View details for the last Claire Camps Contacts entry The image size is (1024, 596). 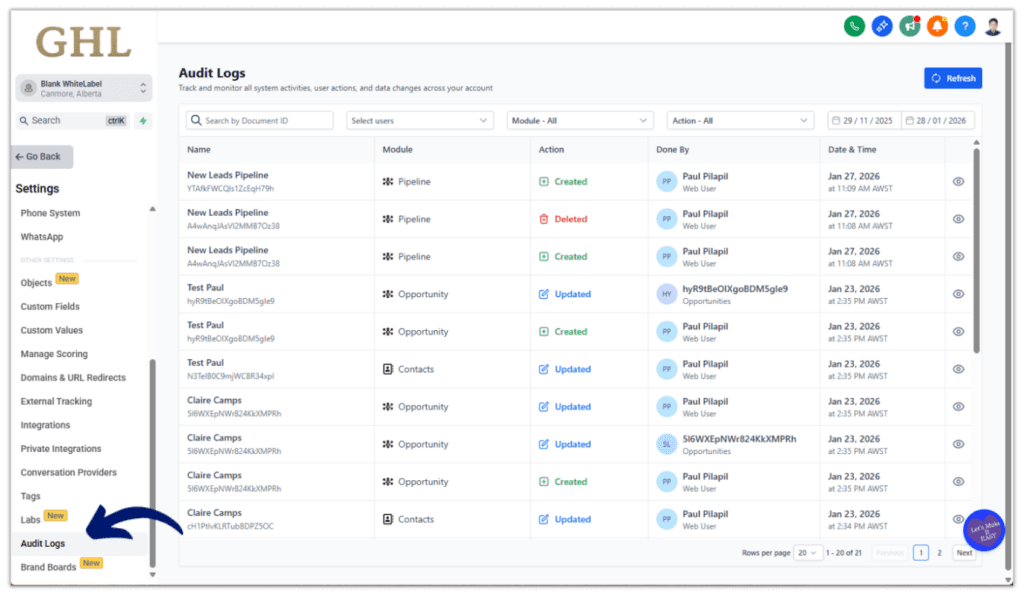[958, 519]
